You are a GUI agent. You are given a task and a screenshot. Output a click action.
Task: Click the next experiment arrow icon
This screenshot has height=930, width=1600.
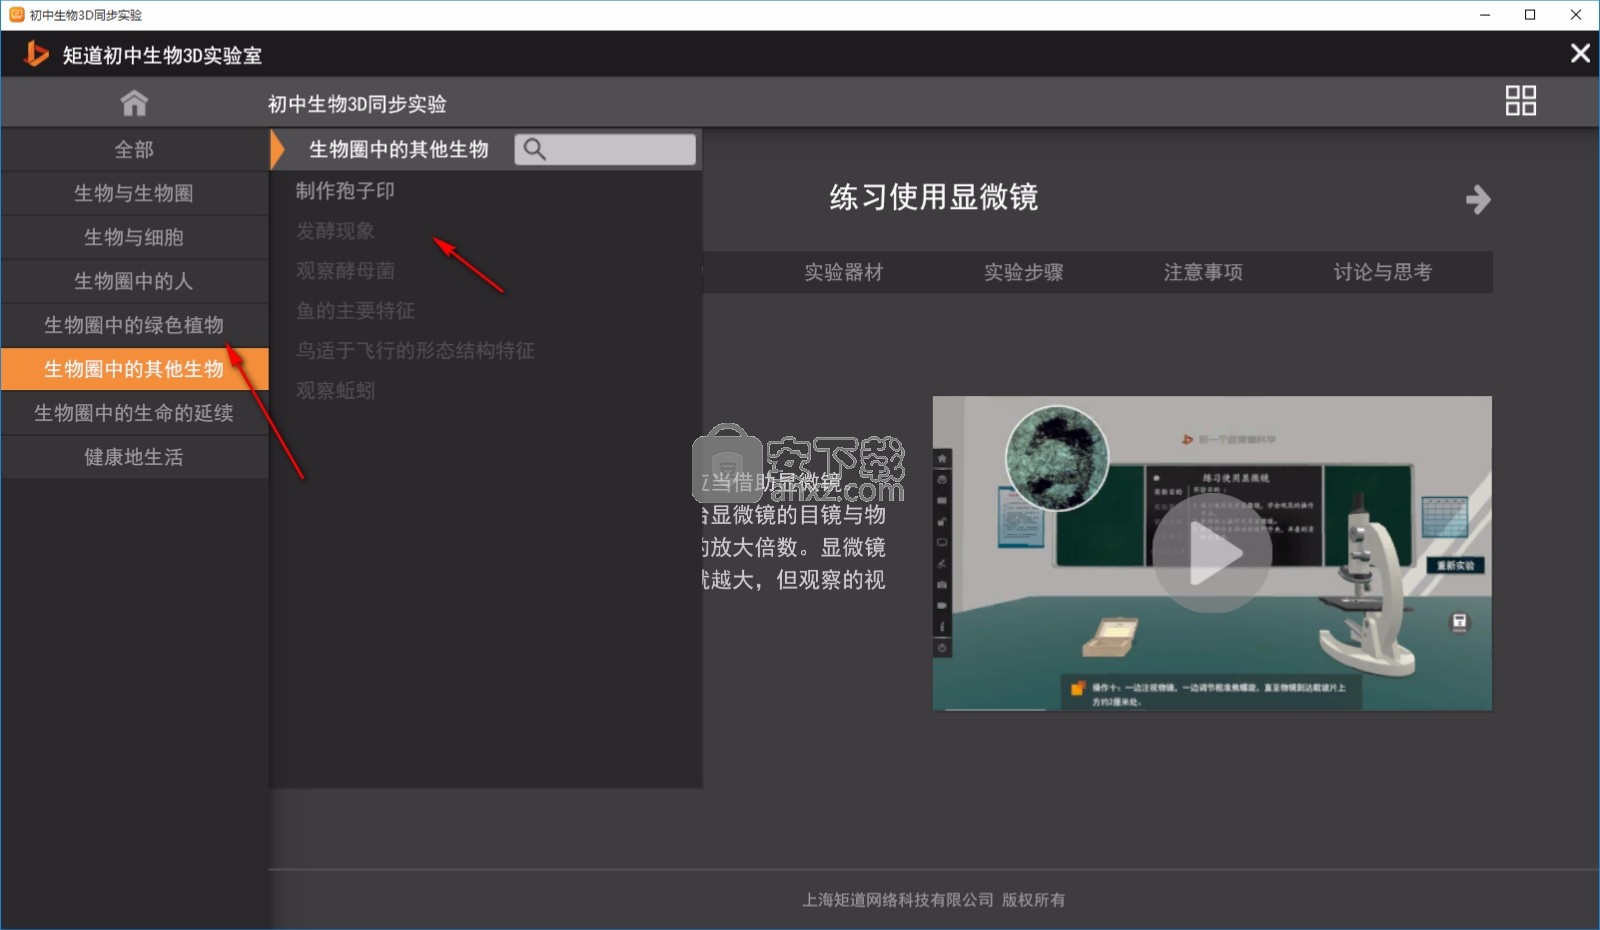point(1478,199)
